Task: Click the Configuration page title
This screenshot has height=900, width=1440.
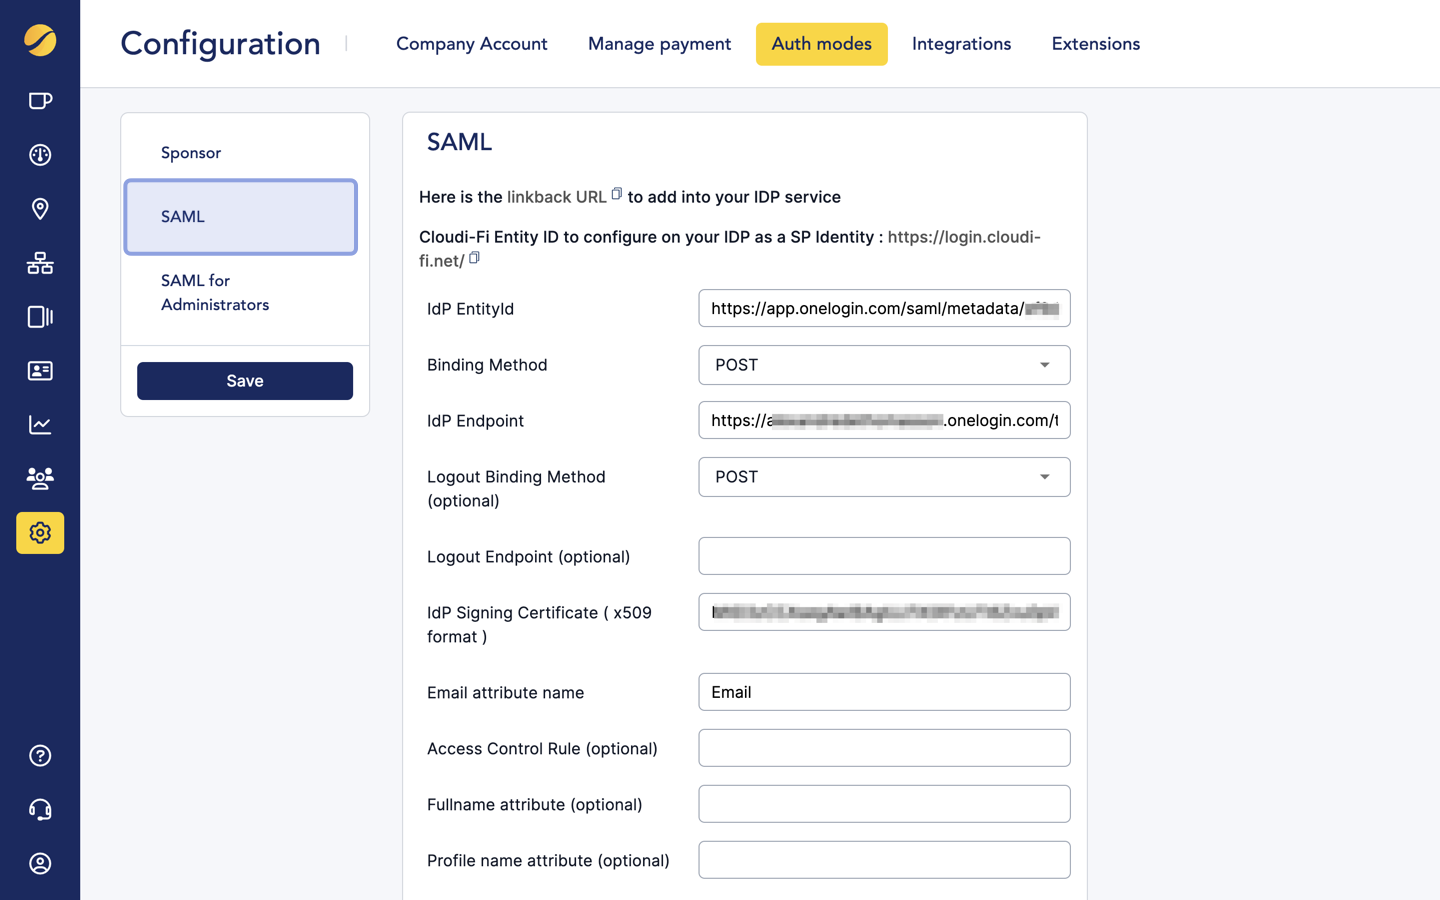Action: [x=220, y=44]
